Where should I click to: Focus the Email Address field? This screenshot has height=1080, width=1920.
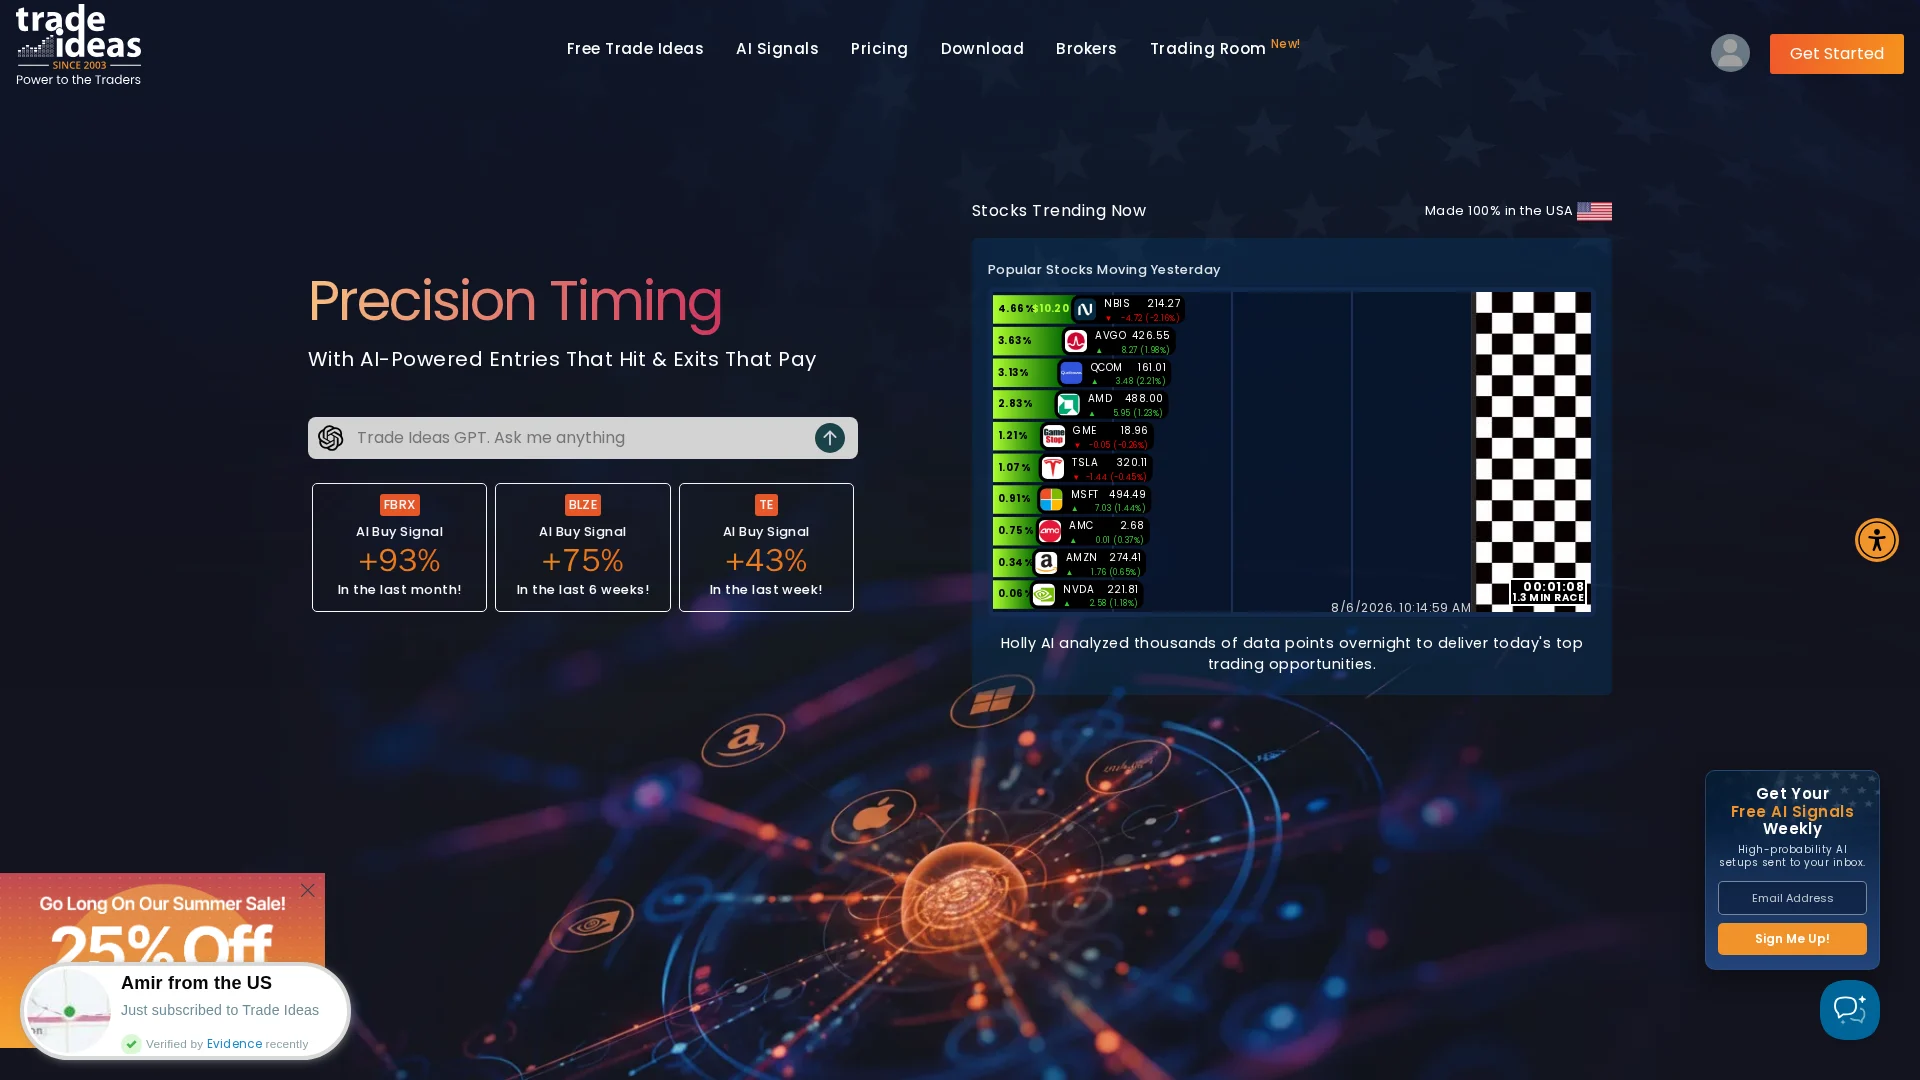tap(1792, 898)
